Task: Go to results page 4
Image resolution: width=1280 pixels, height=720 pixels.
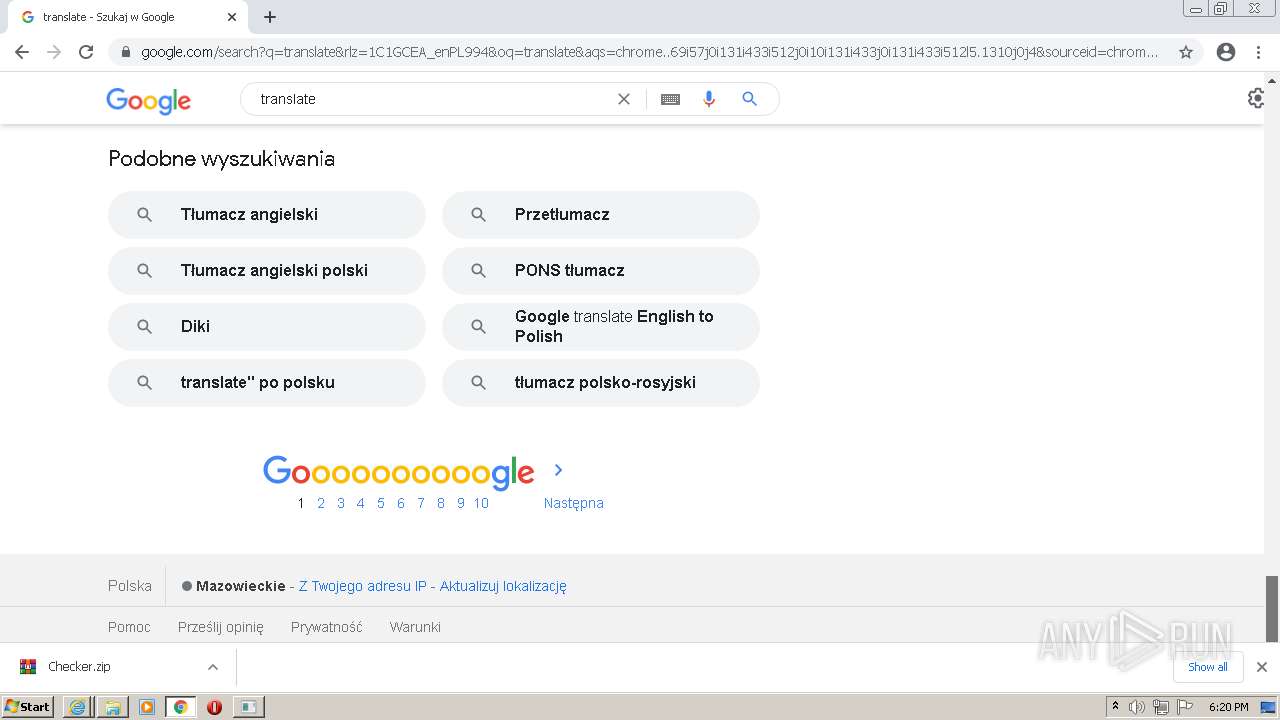Action: pyautogui.click(x=361, y=503)
